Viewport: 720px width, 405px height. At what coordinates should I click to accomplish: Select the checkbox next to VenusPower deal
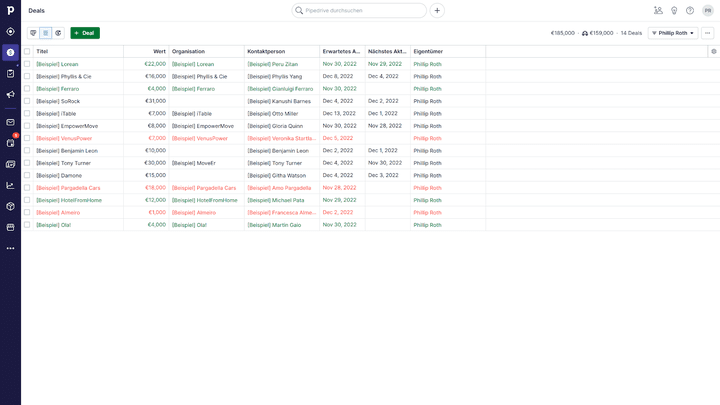tap(27, 138)
